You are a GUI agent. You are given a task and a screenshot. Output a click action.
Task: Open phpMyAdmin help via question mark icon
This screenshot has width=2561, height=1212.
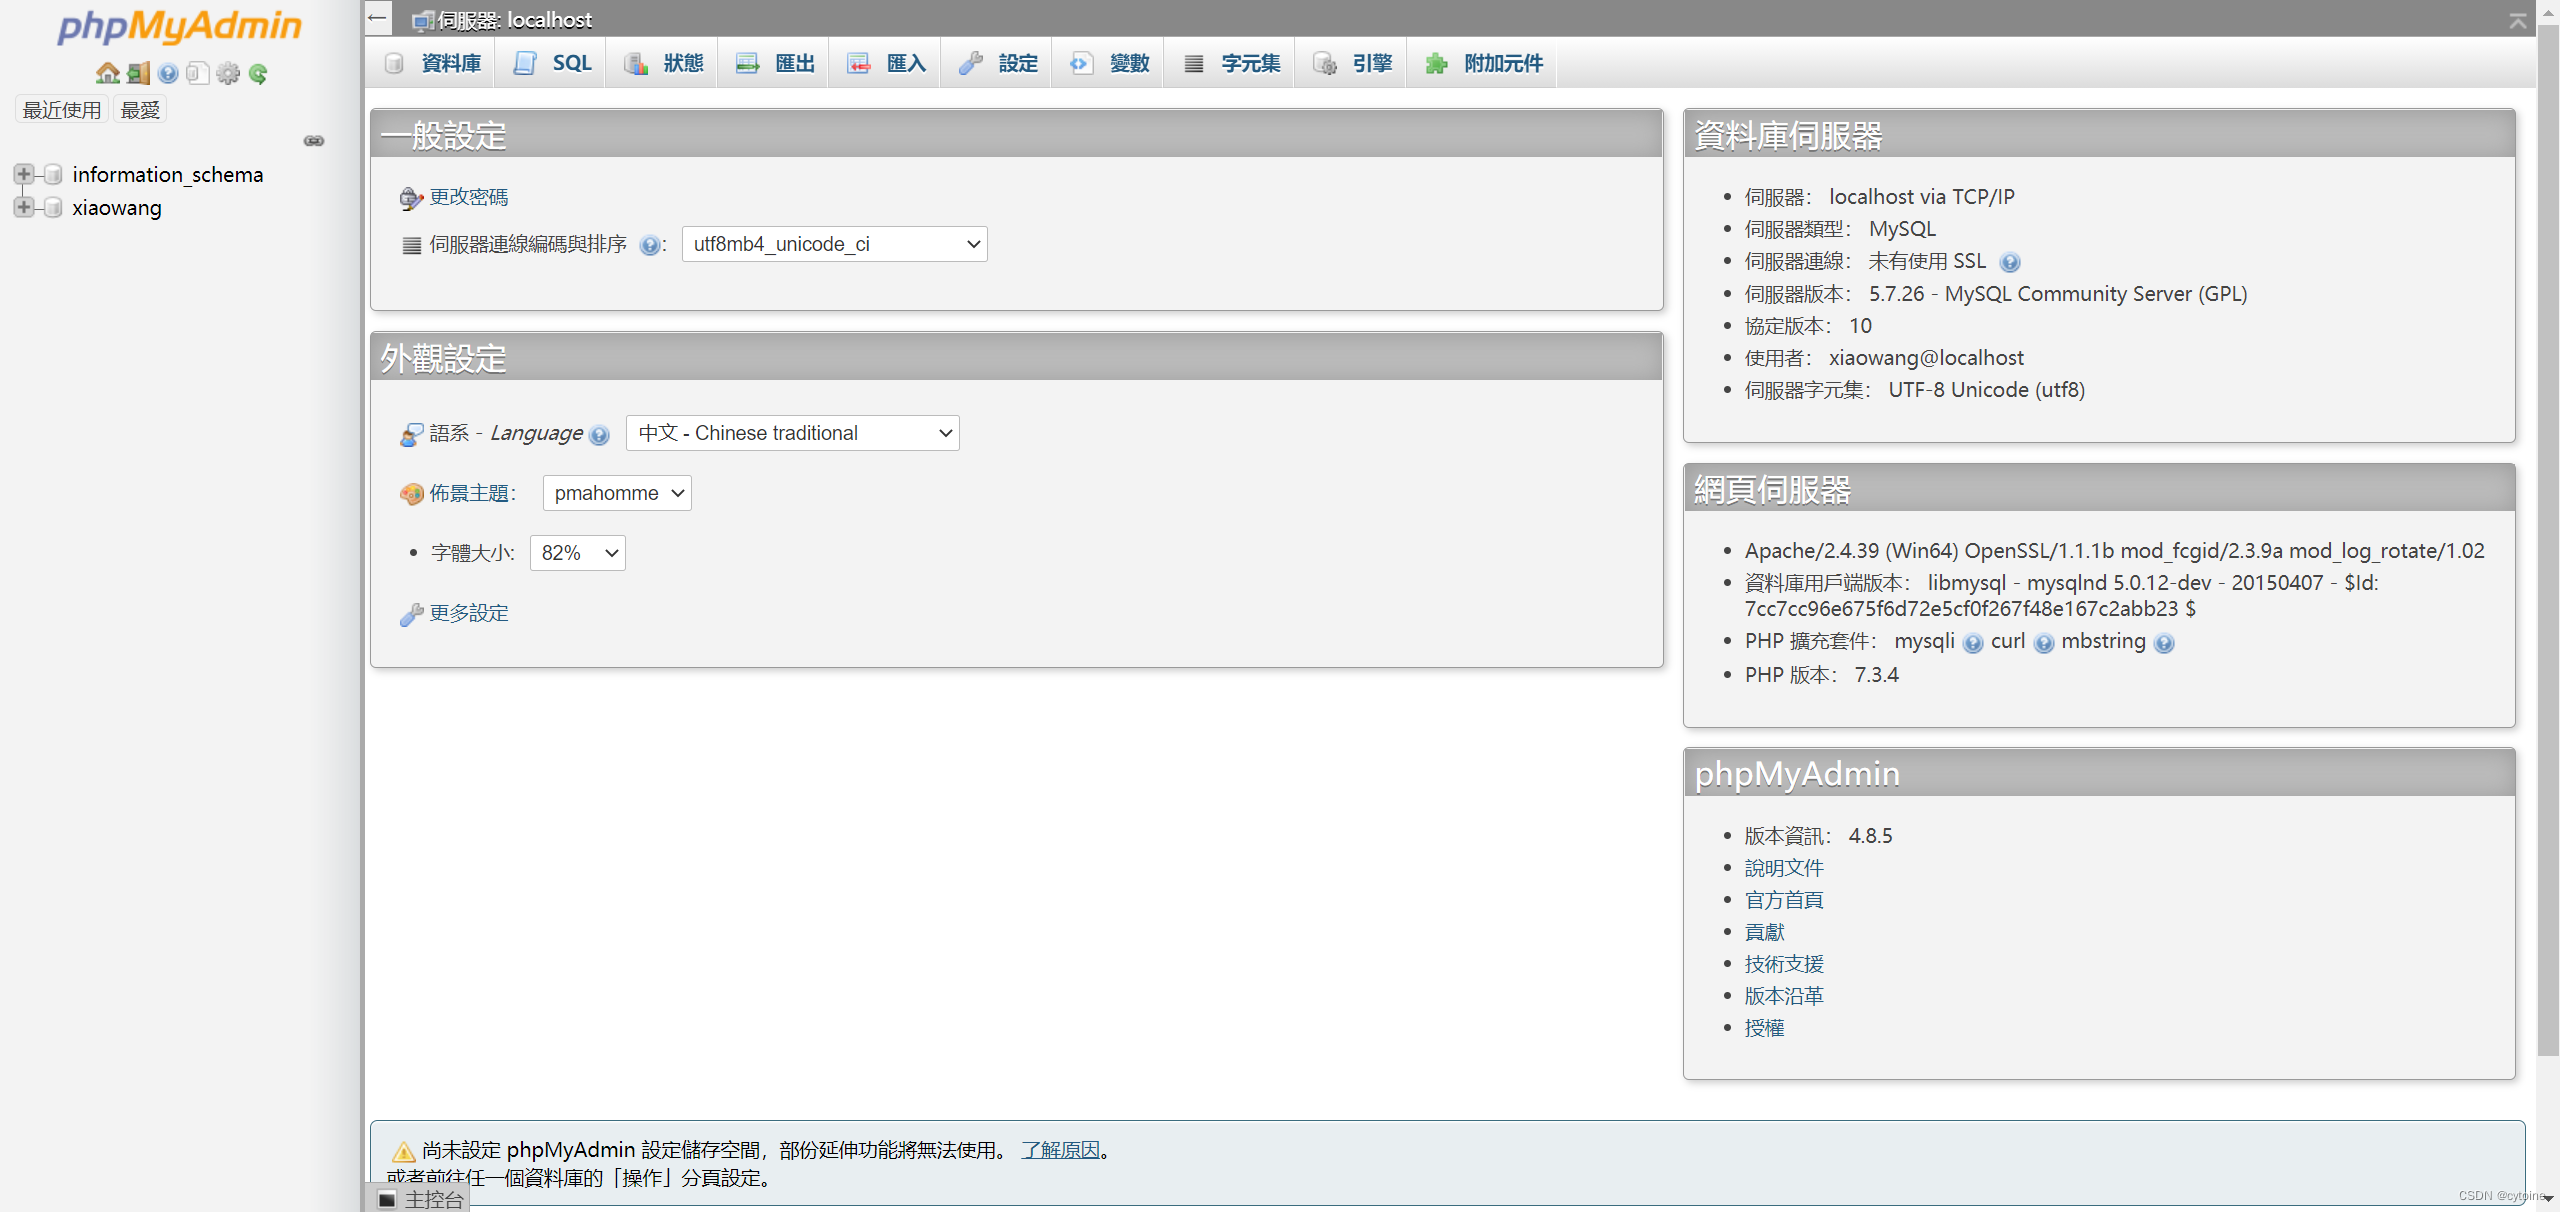tap(167, 72)
